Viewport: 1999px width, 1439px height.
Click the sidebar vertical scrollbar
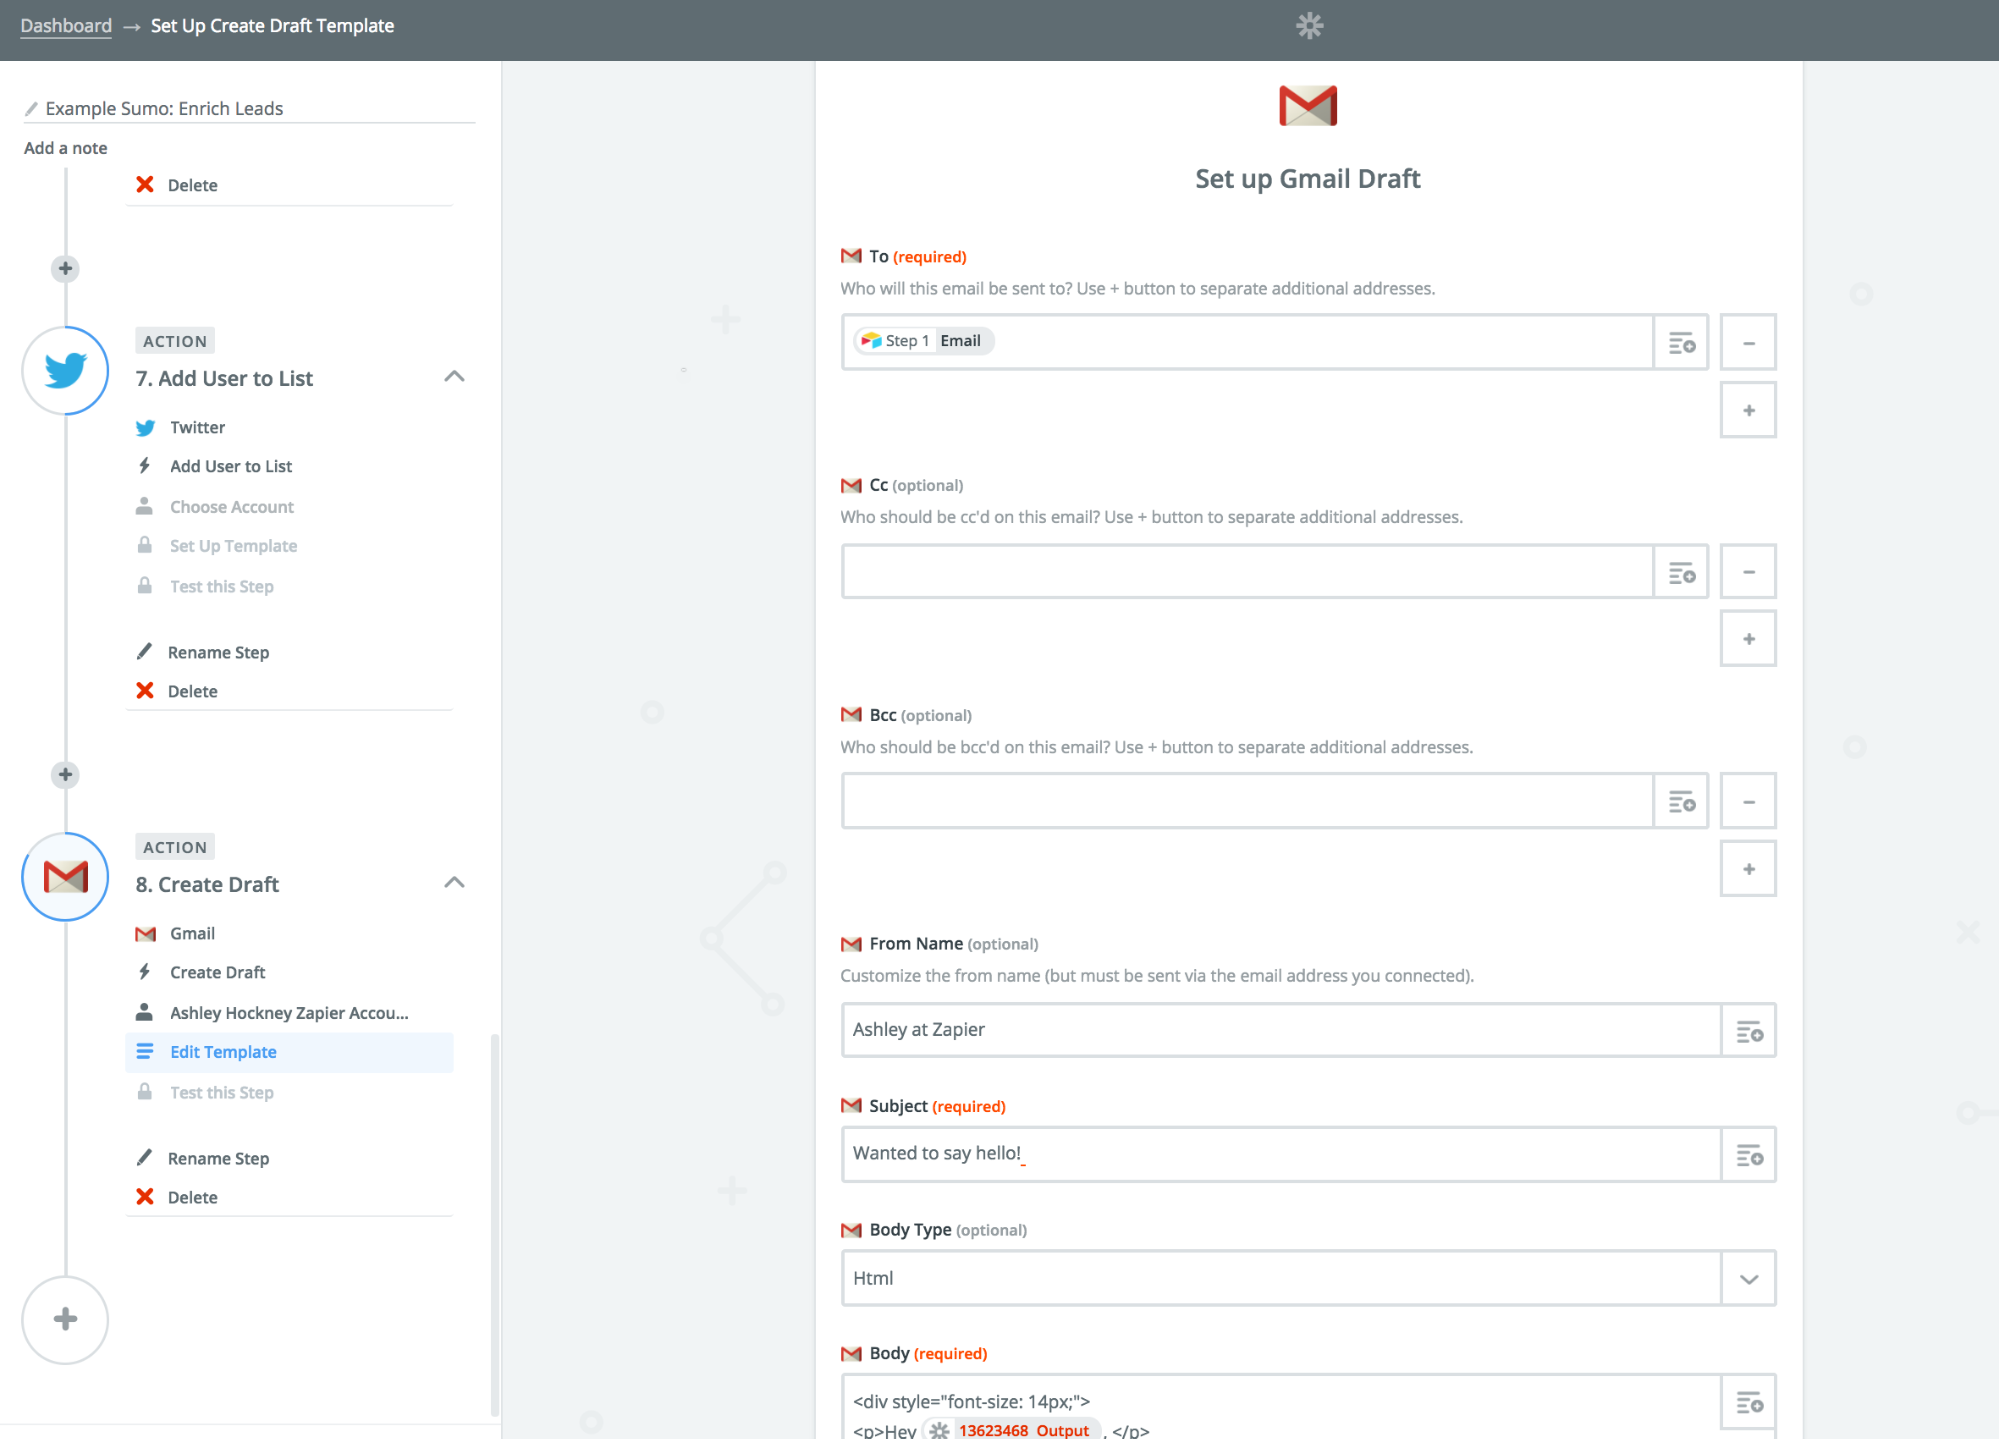494,1225
